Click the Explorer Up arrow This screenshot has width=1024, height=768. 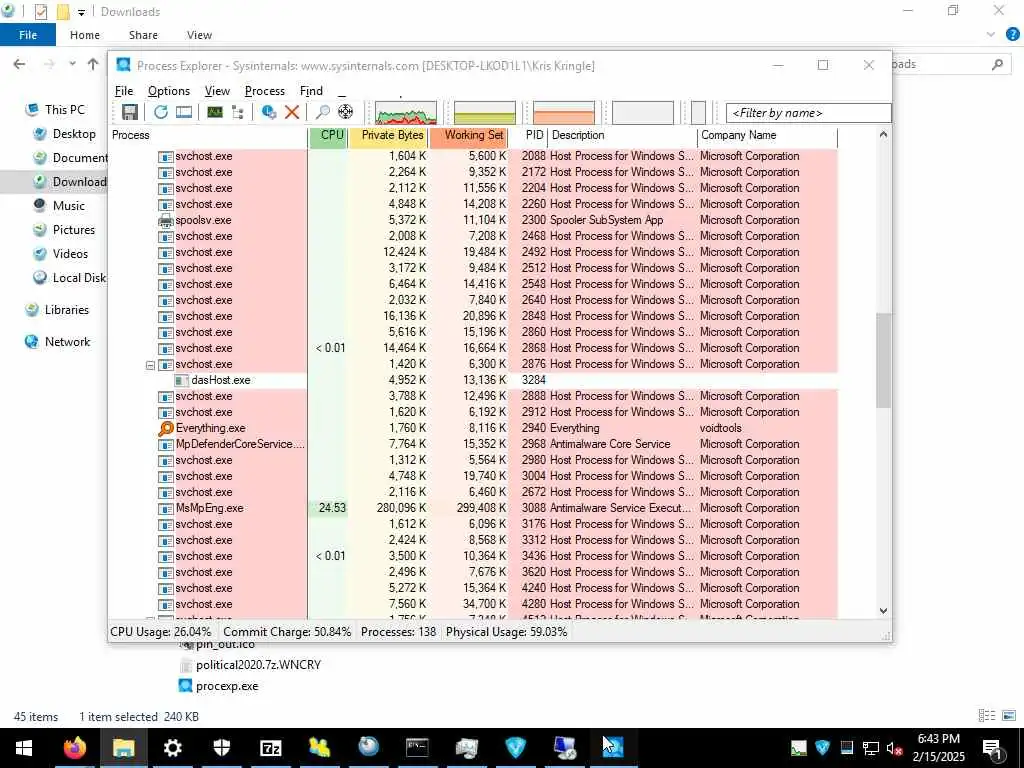click(93, 64)
